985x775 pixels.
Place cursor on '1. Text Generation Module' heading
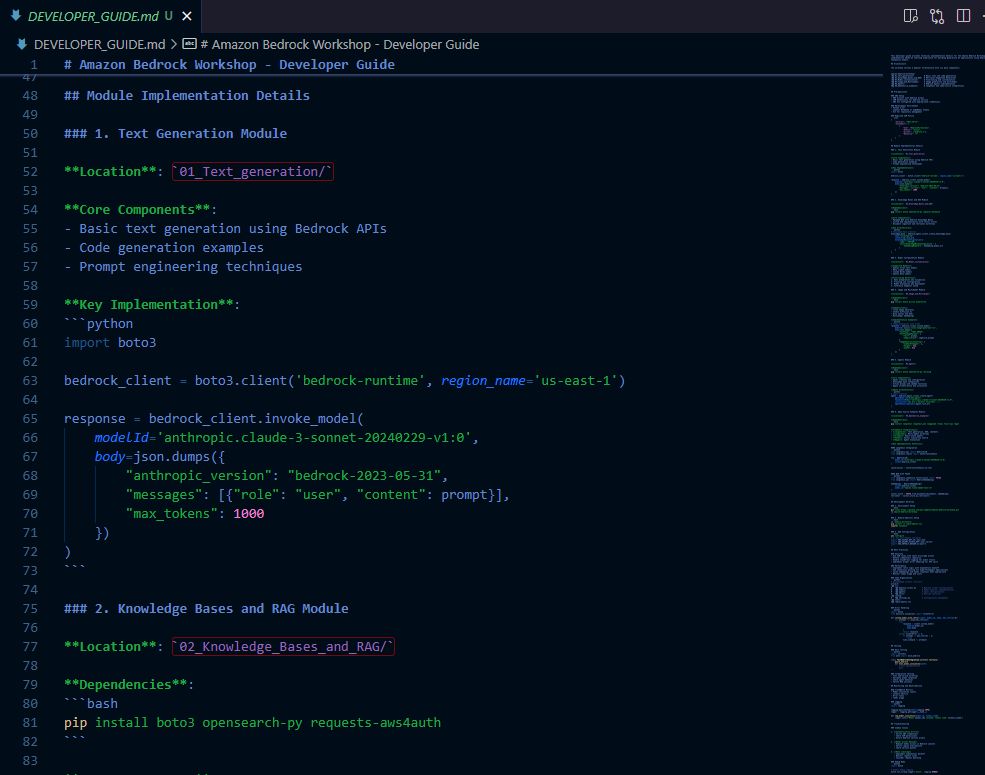[x=202, y=134]
